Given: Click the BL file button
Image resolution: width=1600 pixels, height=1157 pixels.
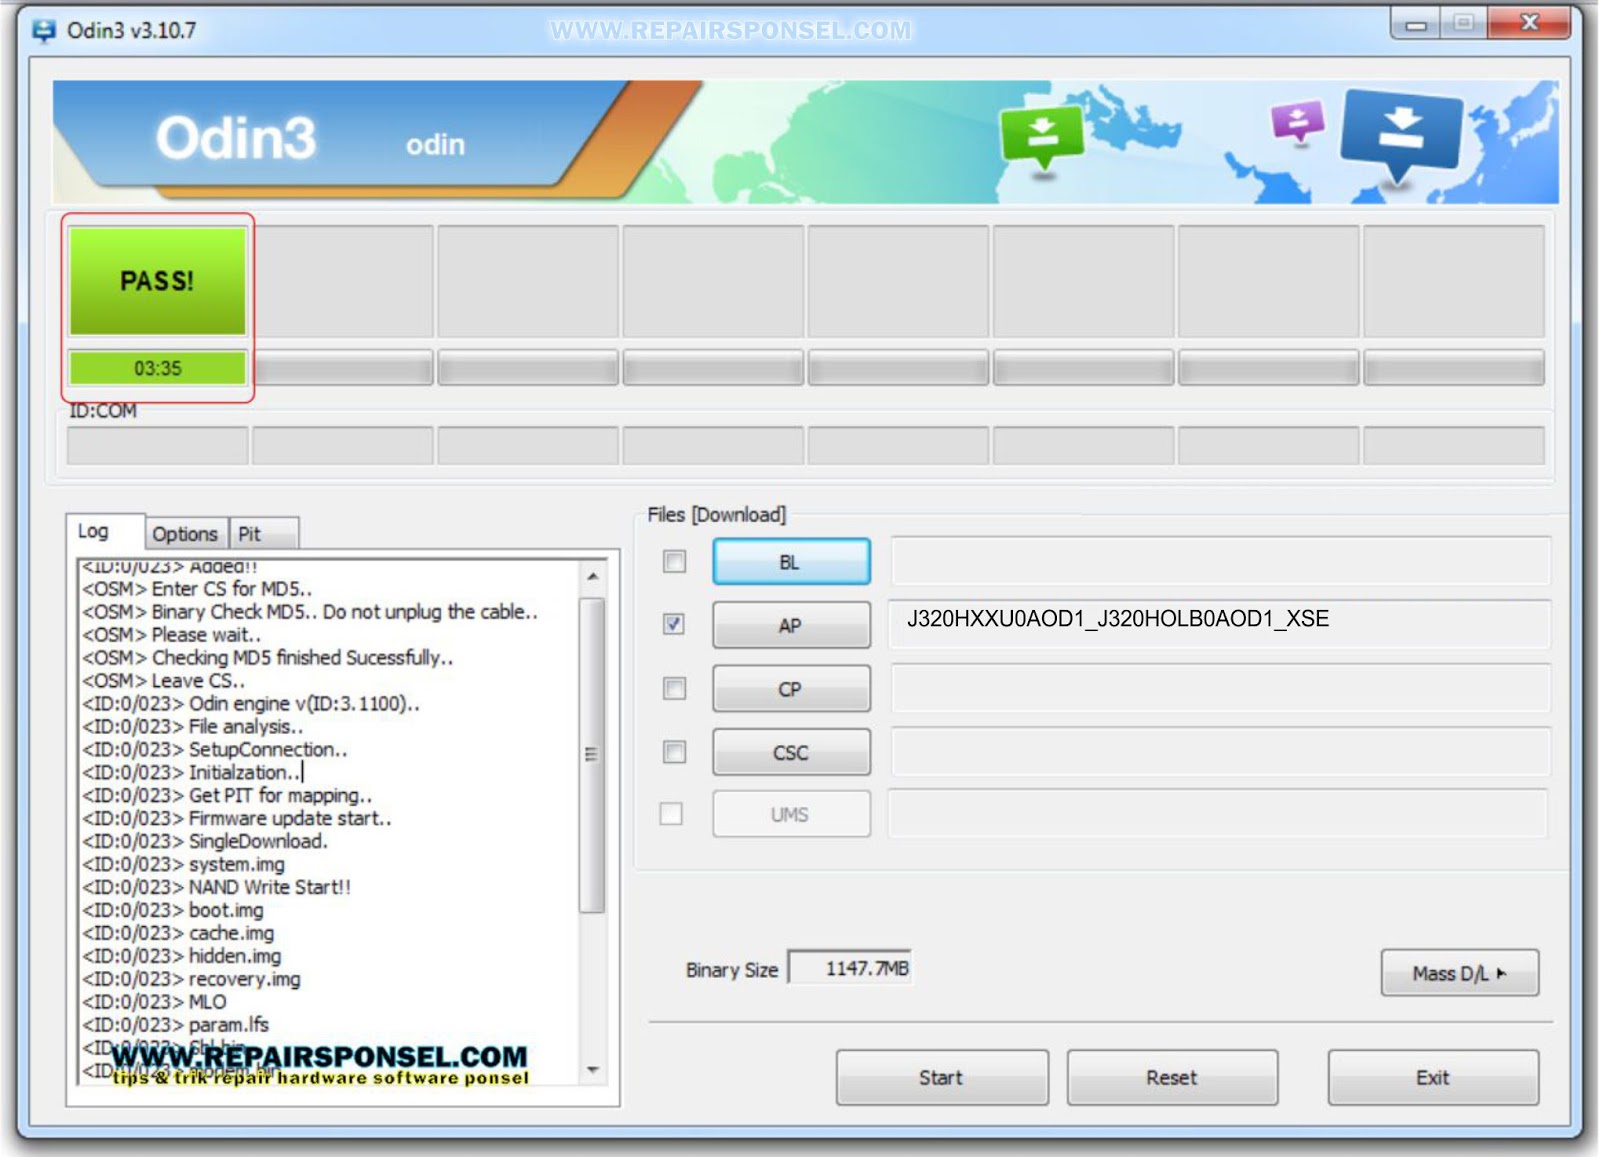Looking at the screenshot, I should (791, 562).
